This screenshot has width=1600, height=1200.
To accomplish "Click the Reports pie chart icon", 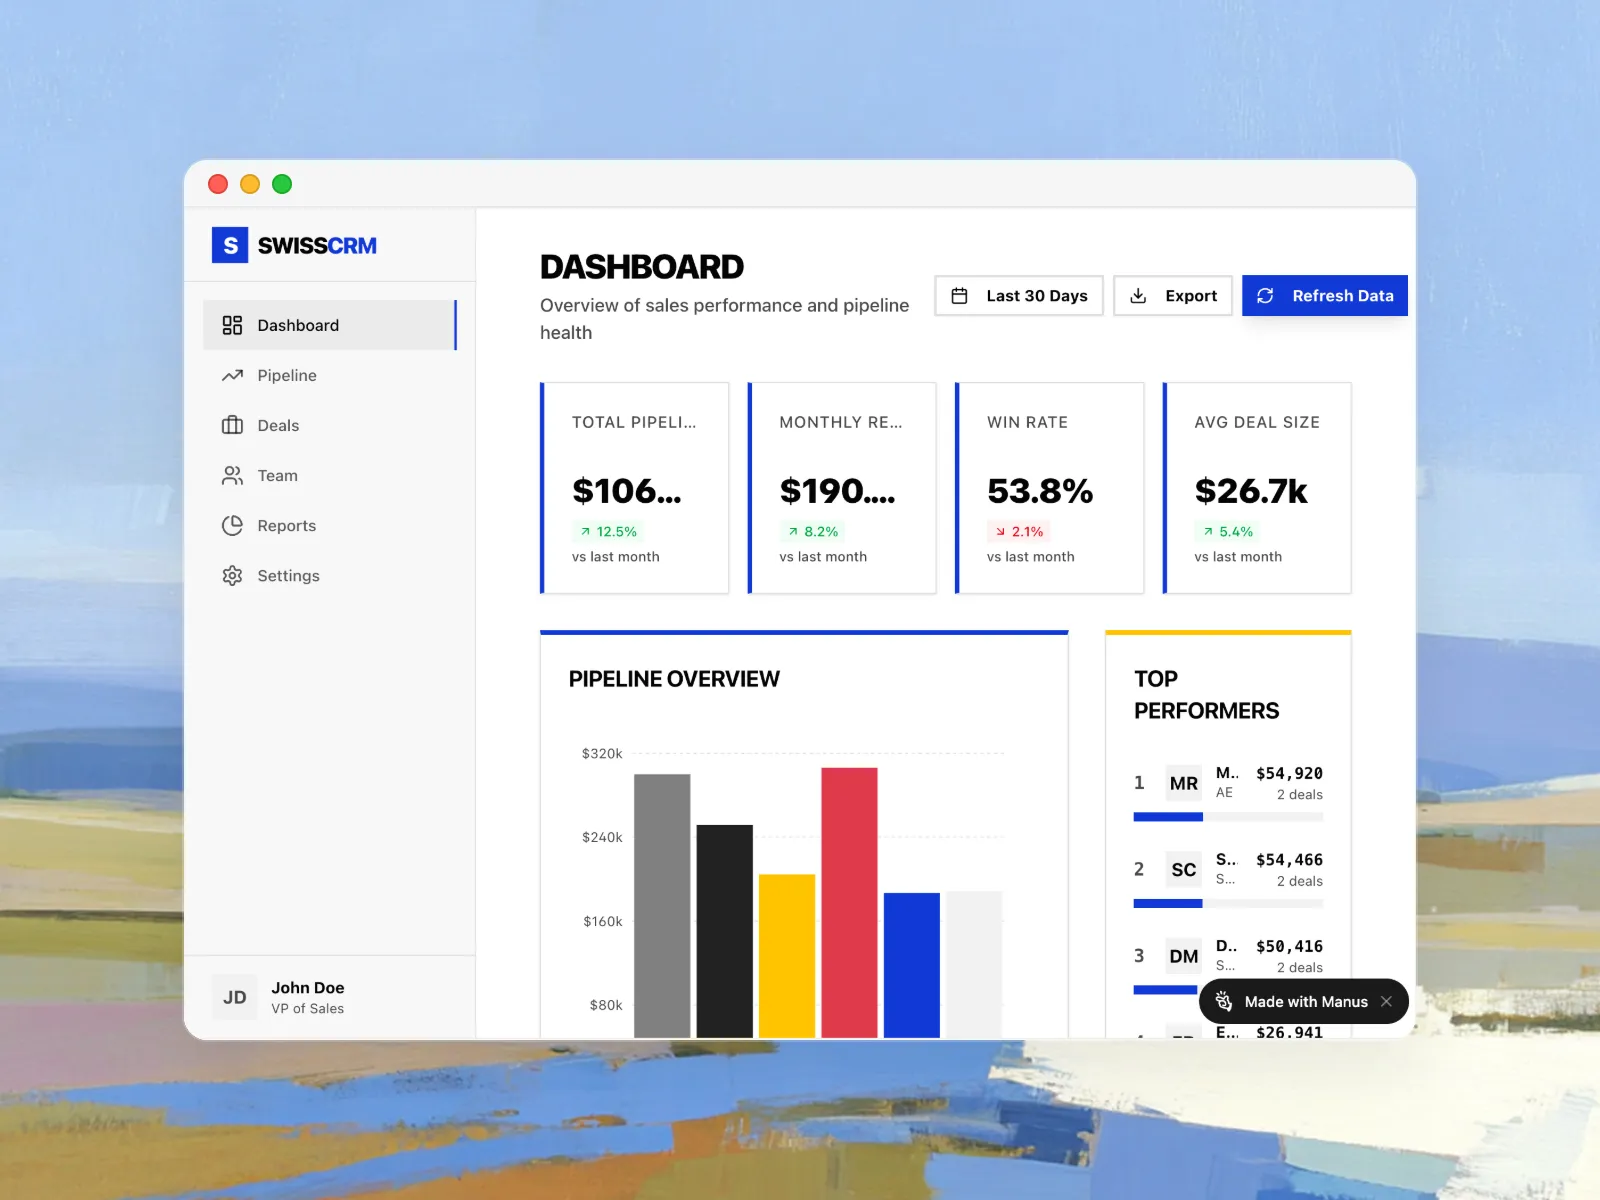I will [x=232, y=525].
